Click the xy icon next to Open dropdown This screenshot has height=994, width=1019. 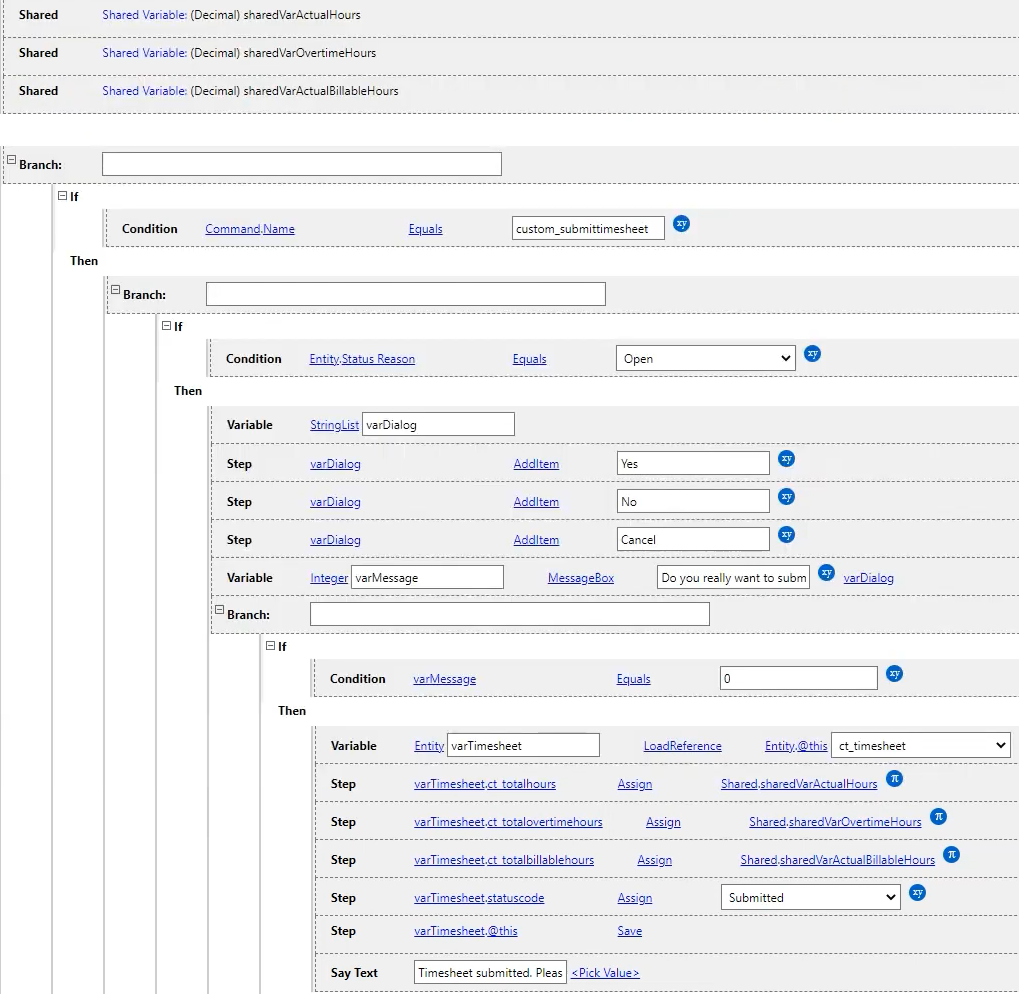pyautogui.click(x=812, y=354)
